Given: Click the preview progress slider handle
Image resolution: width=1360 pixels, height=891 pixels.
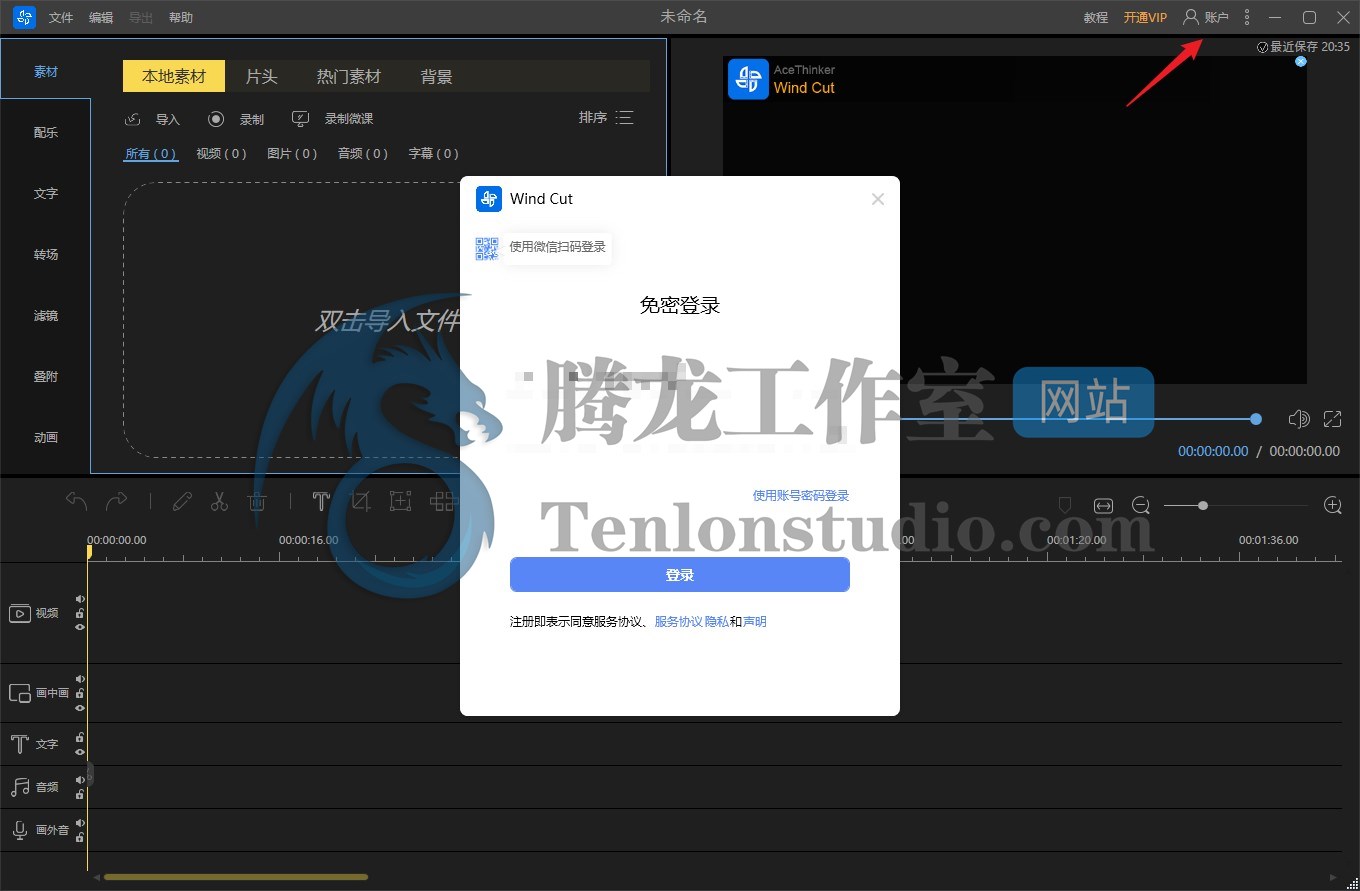Looking at the screenshot, I should pos(1256,419).
